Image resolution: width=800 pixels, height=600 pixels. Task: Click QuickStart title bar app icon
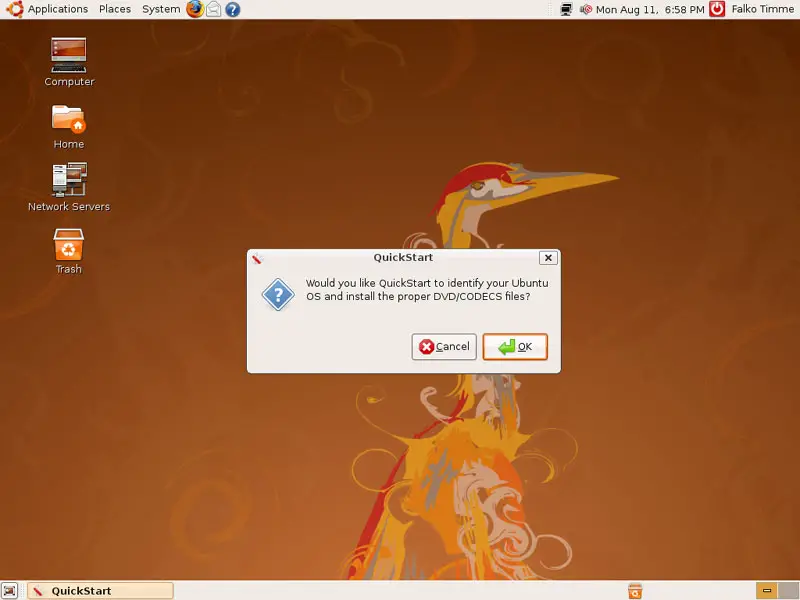coord(257,259)
